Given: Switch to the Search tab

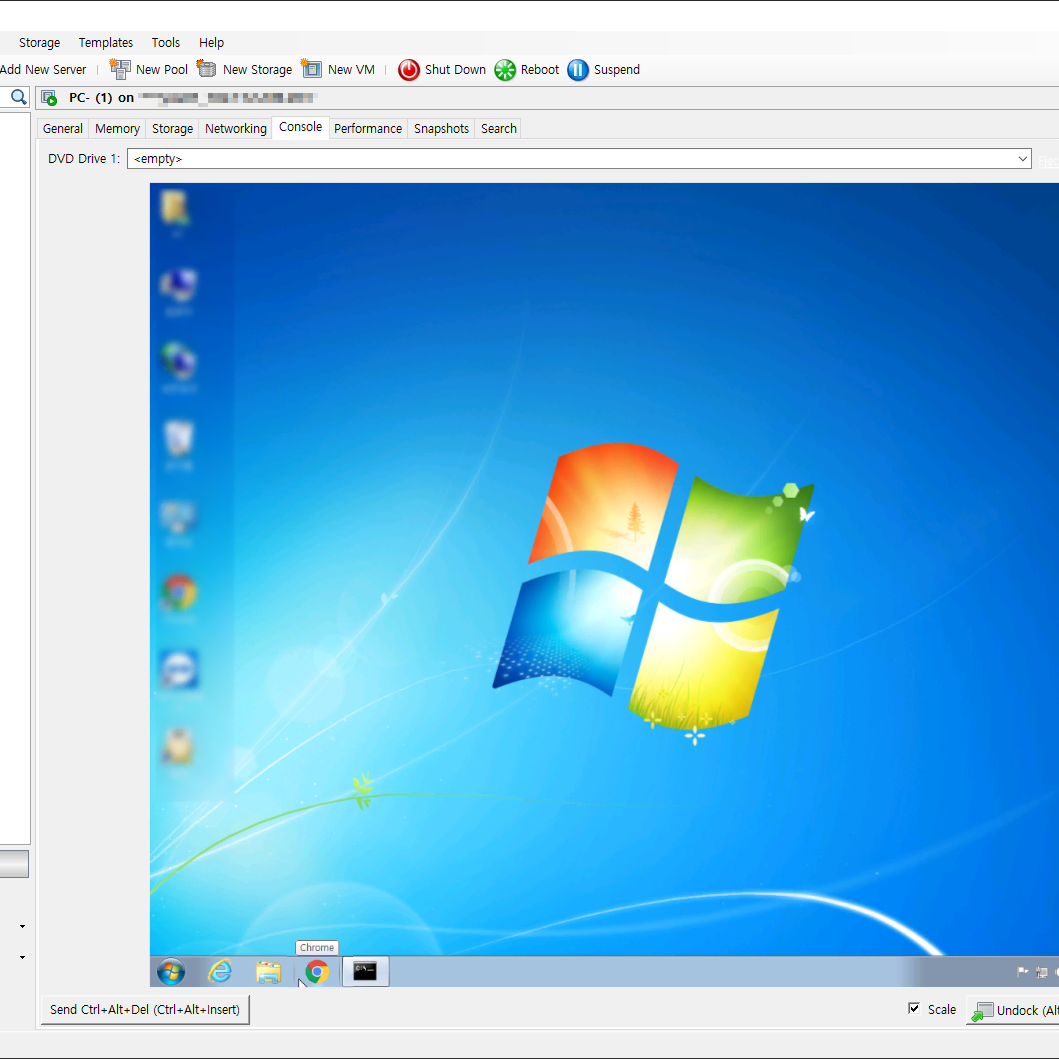Looking at the screenshot, I should point(498,128).
